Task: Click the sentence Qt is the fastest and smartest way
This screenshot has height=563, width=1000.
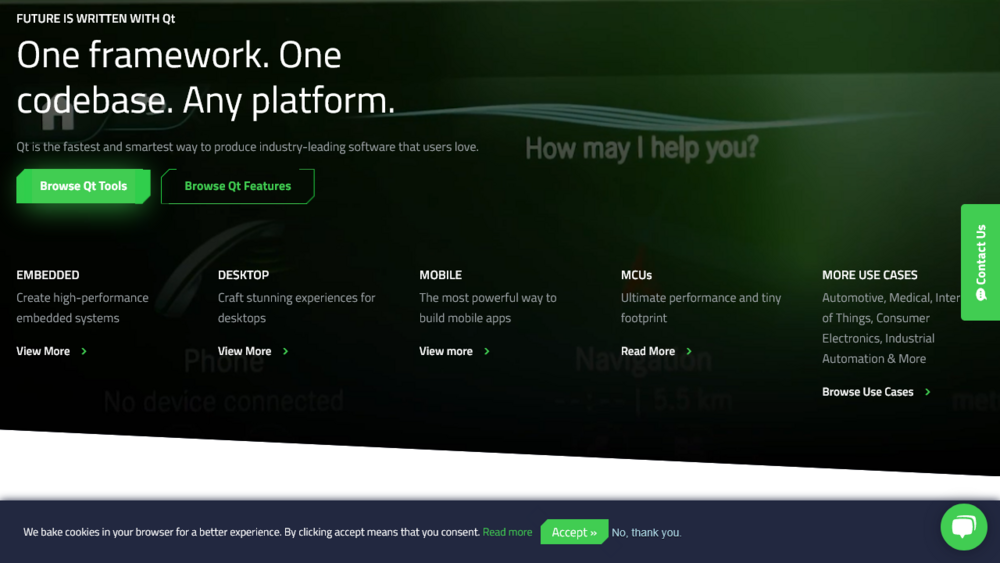Action: click(x=247, y=147)
